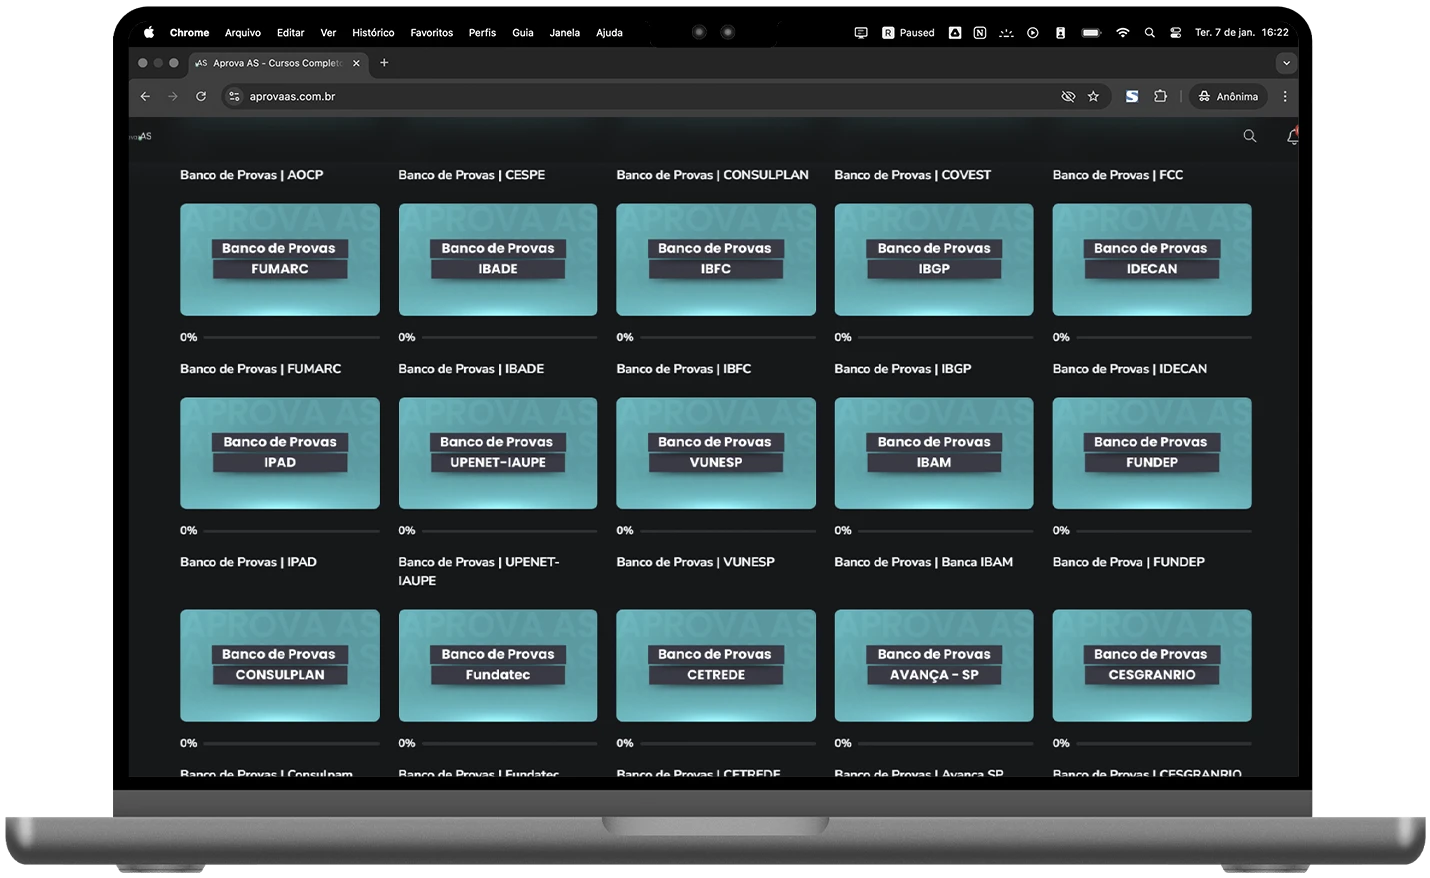Image resolution: width=1430 pixels, height=878 pixels.
Task: Open the Histórico menu
Action: point(373,33)
